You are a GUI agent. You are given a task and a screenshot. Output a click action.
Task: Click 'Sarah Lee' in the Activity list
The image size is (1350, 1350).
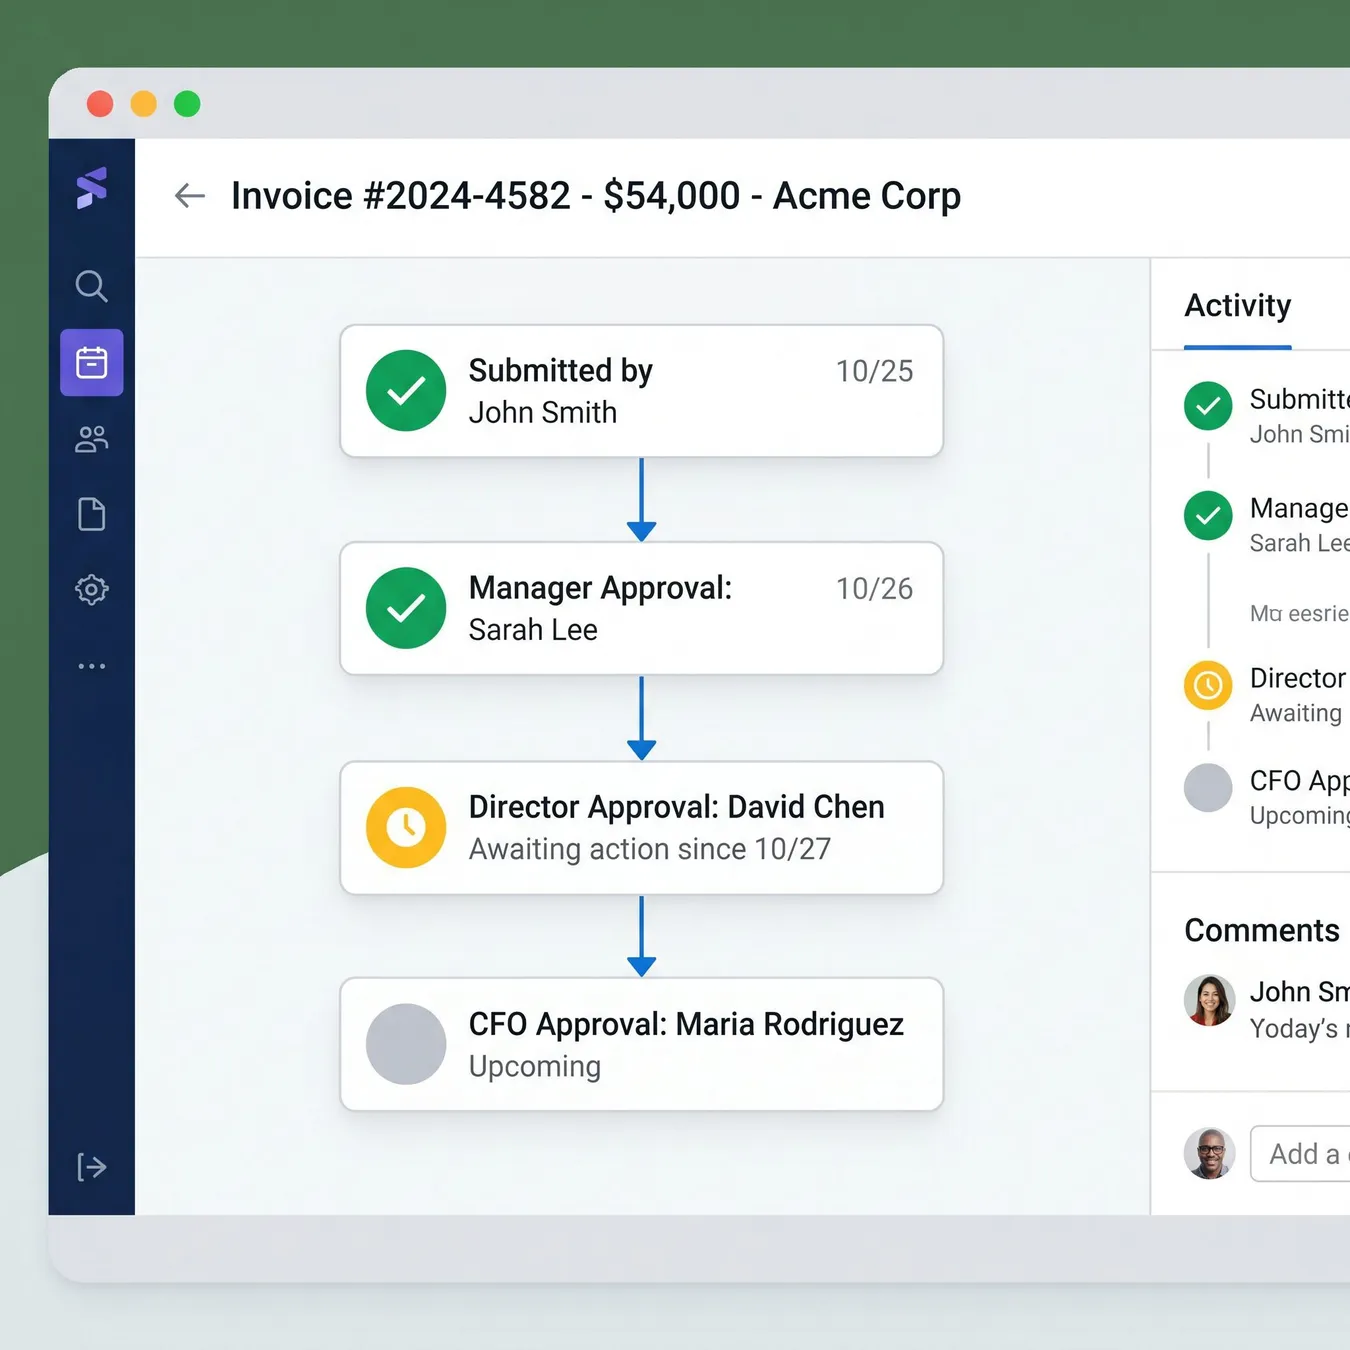1300,543
